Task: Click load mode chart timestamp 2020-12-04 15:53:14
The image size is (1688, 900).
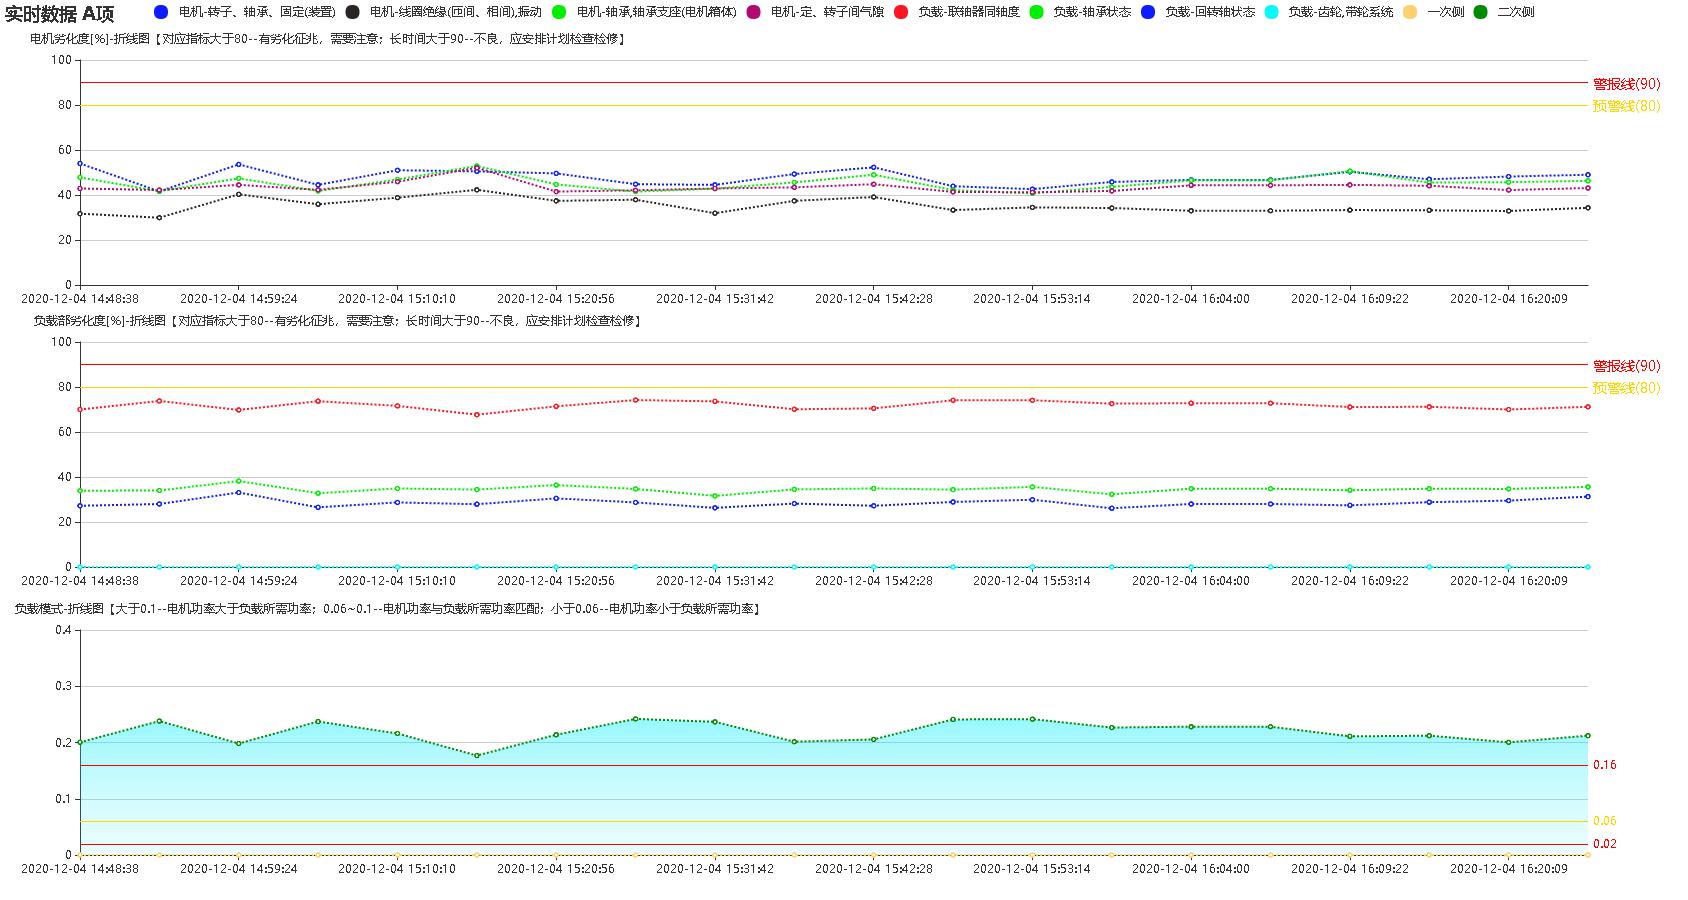Action: click(x=1032, y=869)
